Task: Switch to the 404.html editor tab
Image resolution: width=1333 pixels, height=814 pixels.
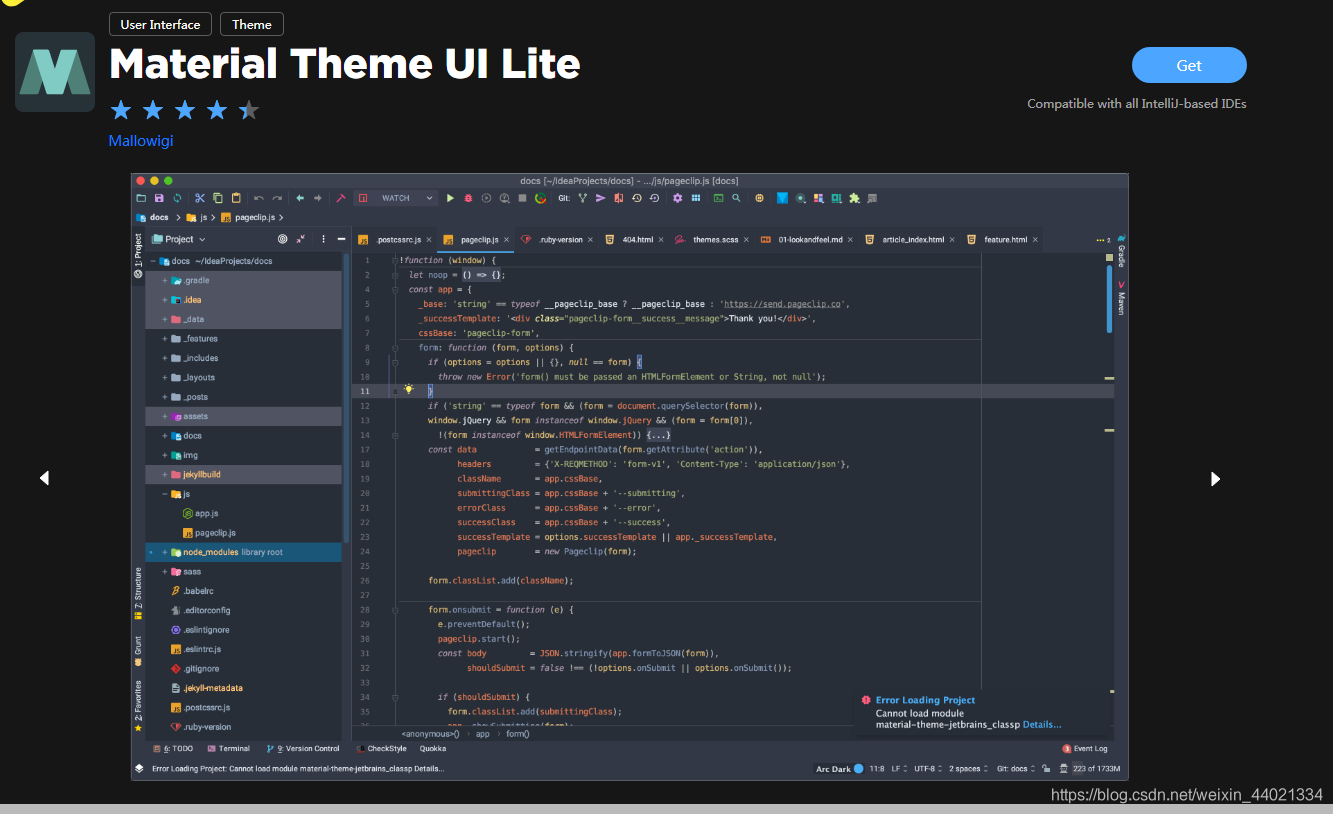Action: [636, 240]
